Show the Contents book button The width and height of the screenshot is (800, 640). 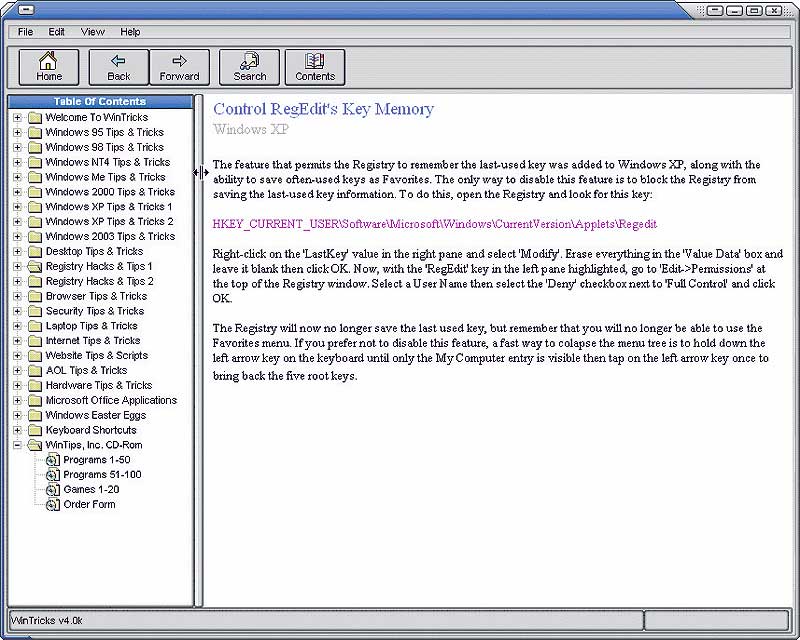coord(315,67)
